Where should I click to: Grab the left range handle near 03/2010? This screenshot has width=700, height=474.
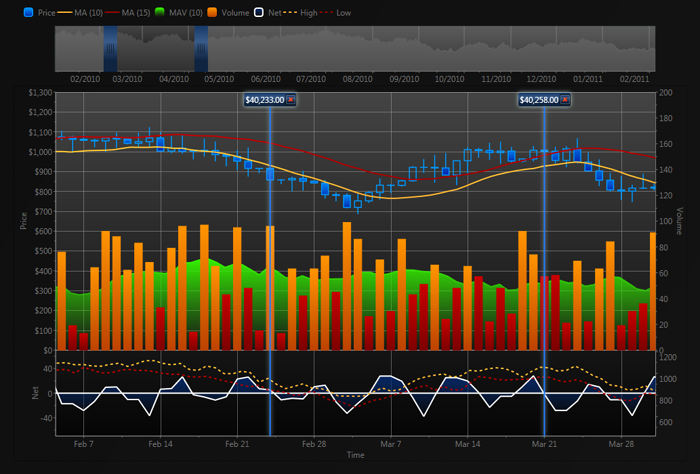click(x=110, y=49)
